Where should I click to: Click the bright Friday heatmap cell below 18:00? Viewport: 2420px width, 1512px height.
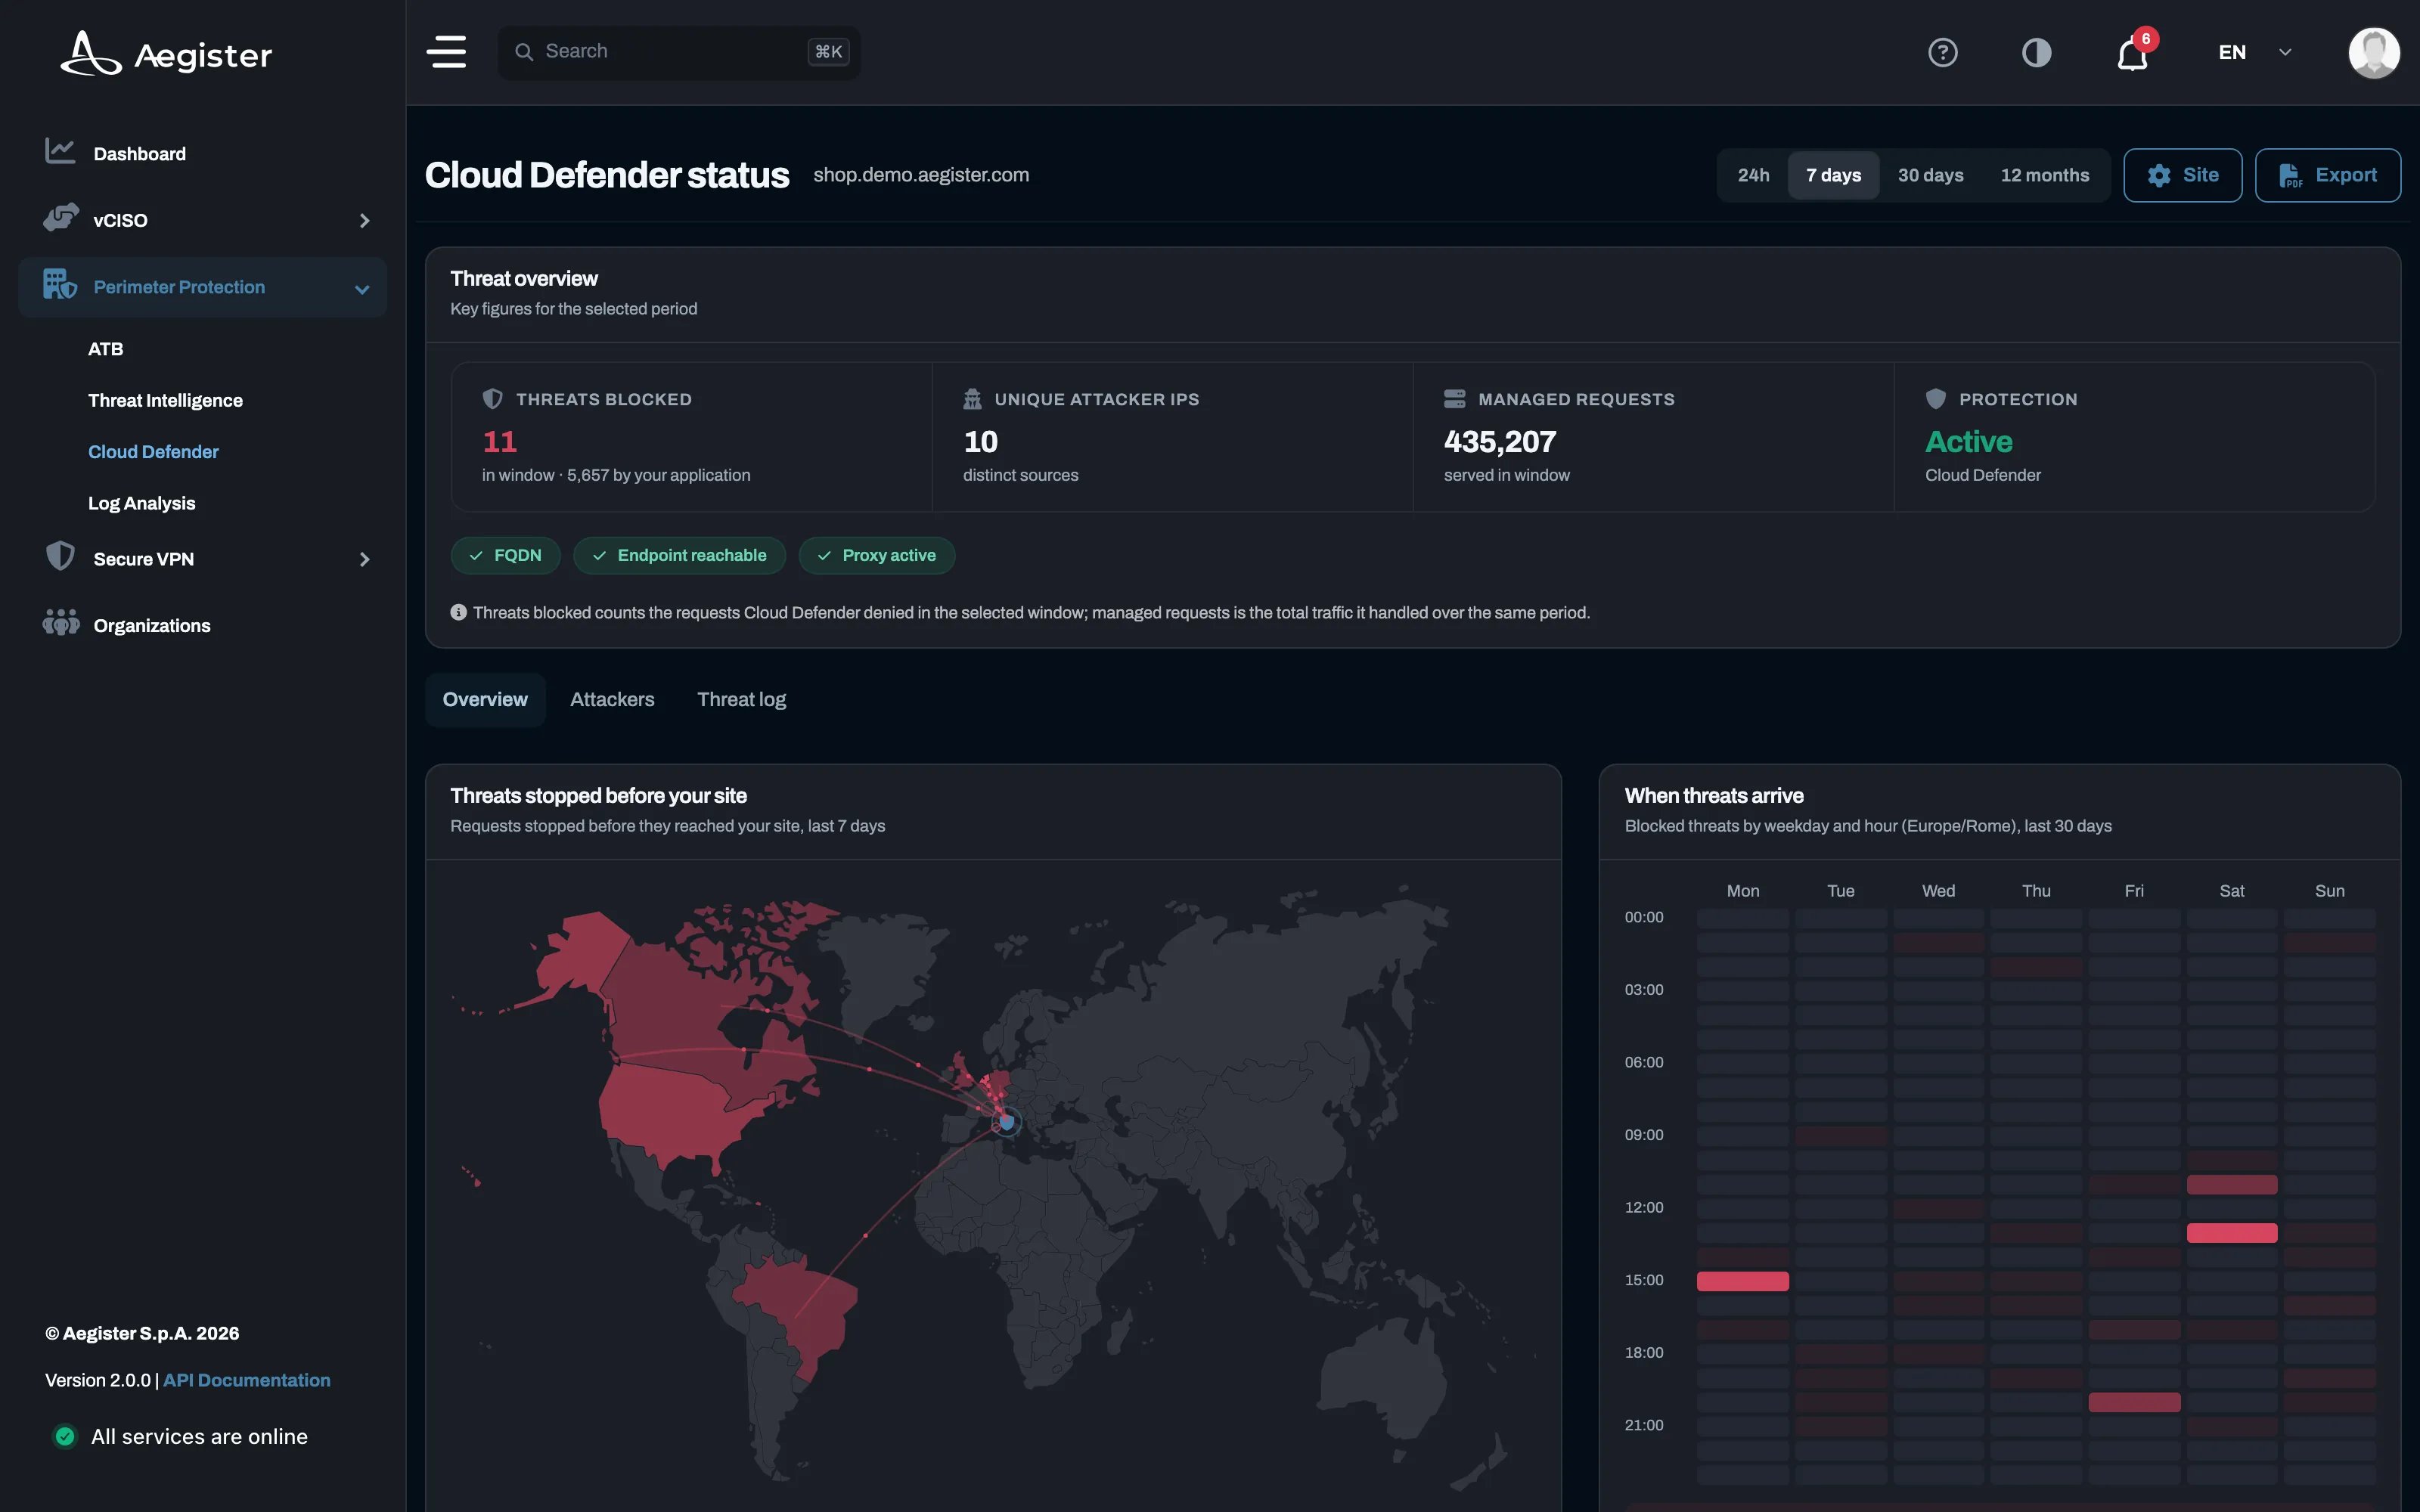[x=2134, y=1402]
